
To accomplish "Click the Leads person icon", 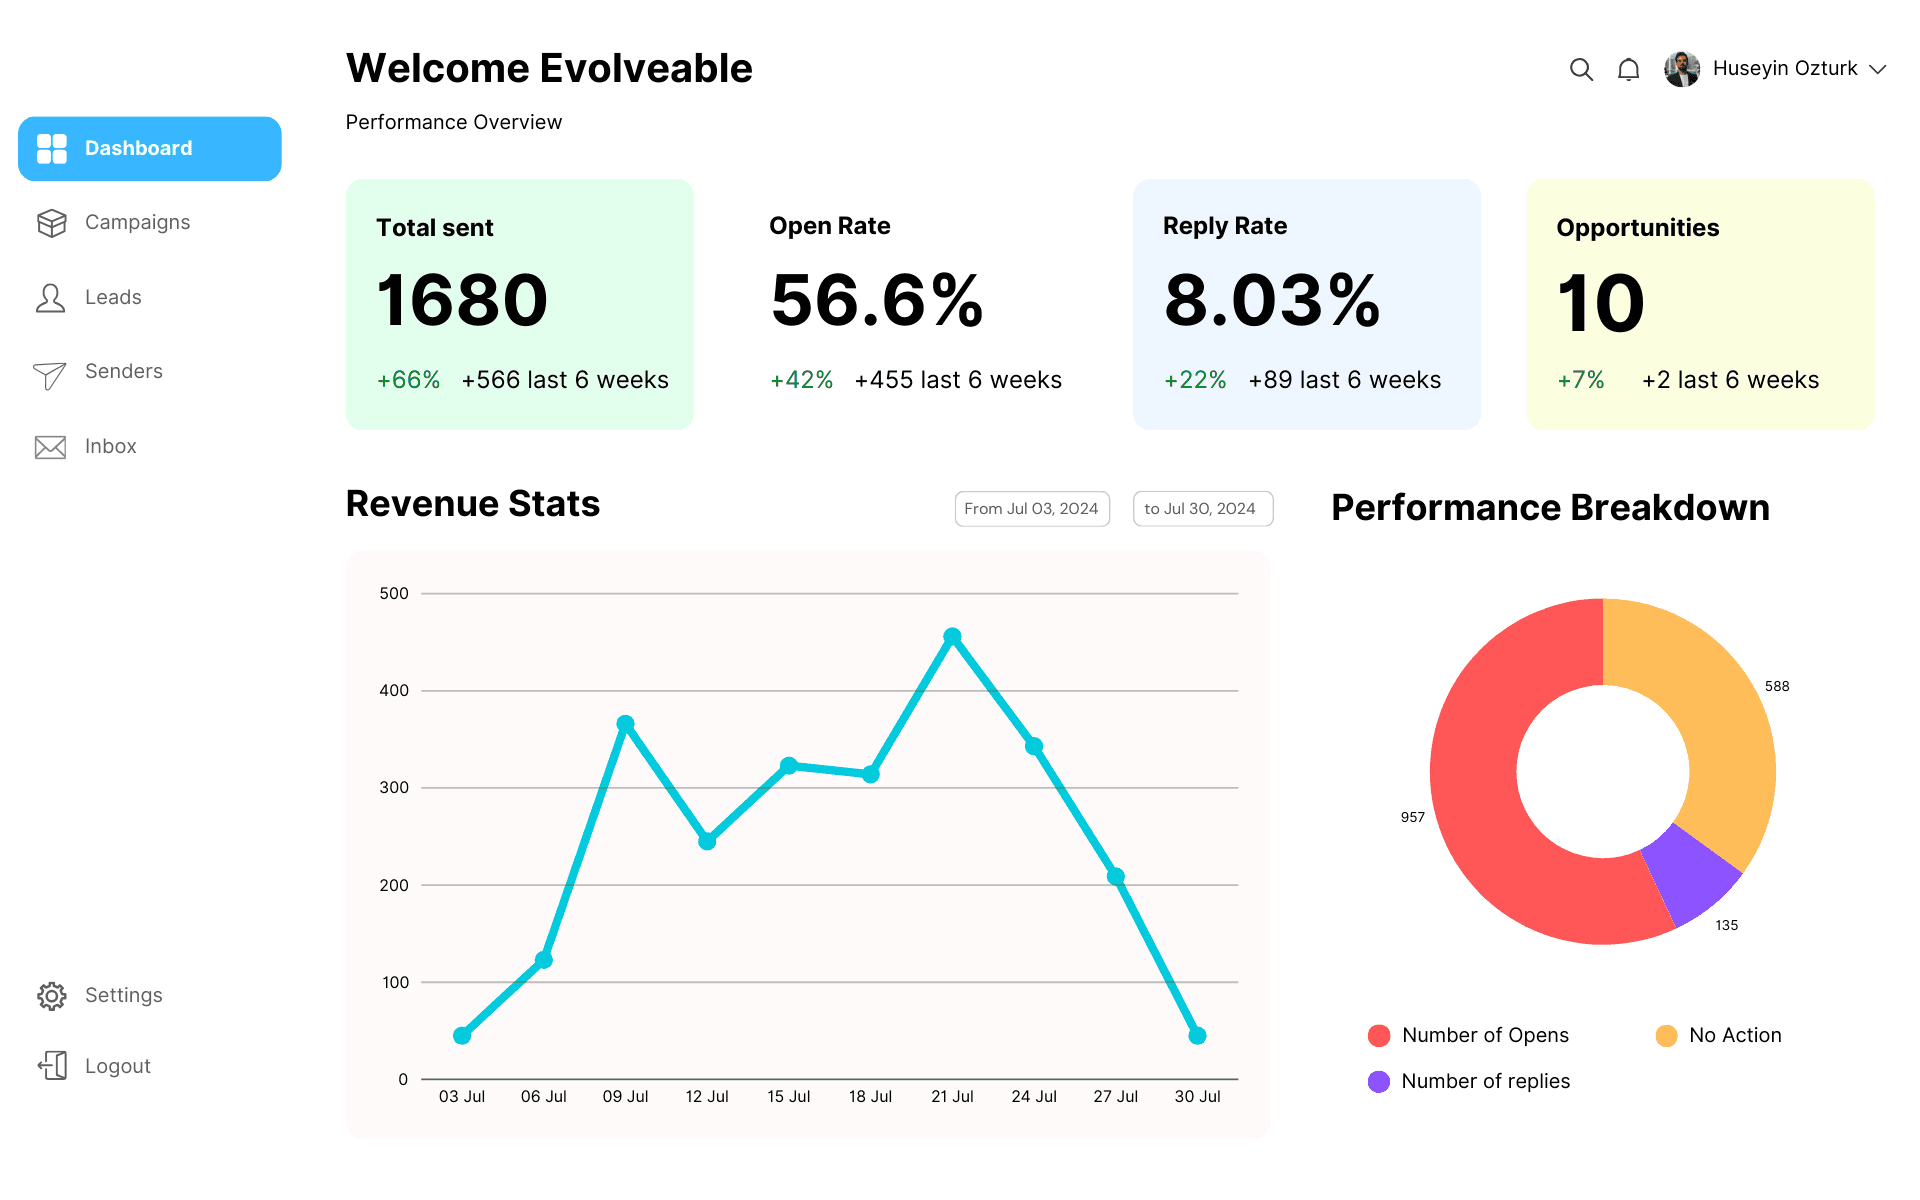I will tap(51, 298).
